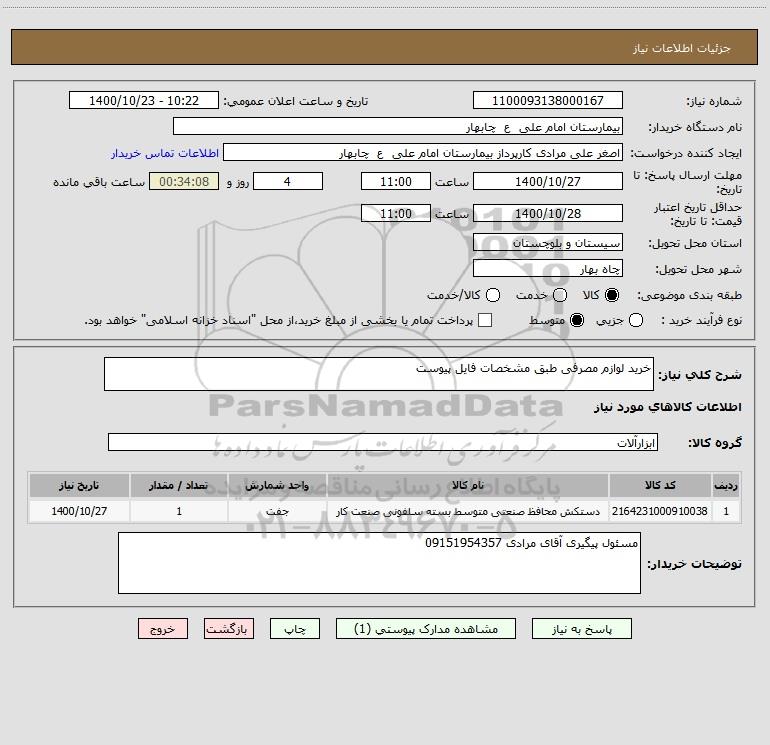Viewport: 770px width, 745px height.
Task: Click the request creator name field
Action: coord(423,153)
